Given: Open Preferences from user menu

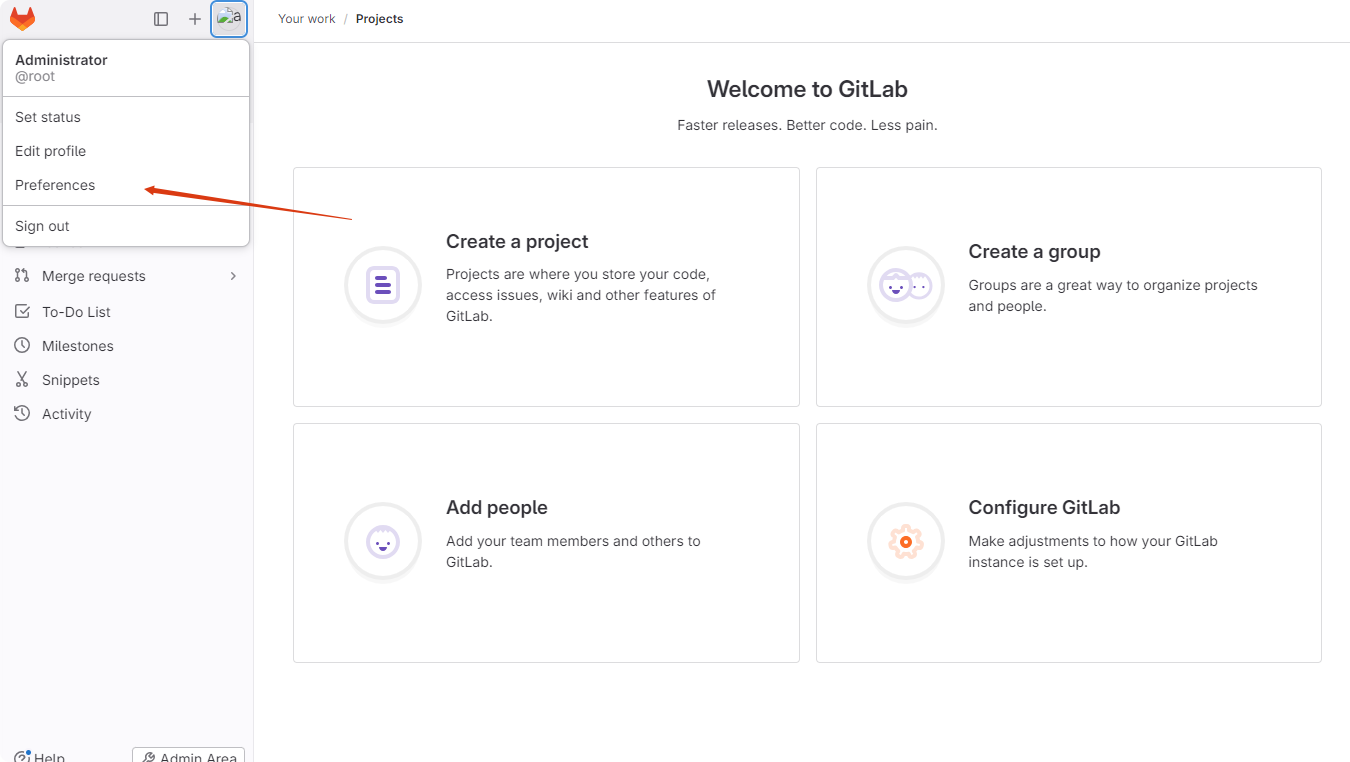Looking at the screenshot, I should click(126, 185).
